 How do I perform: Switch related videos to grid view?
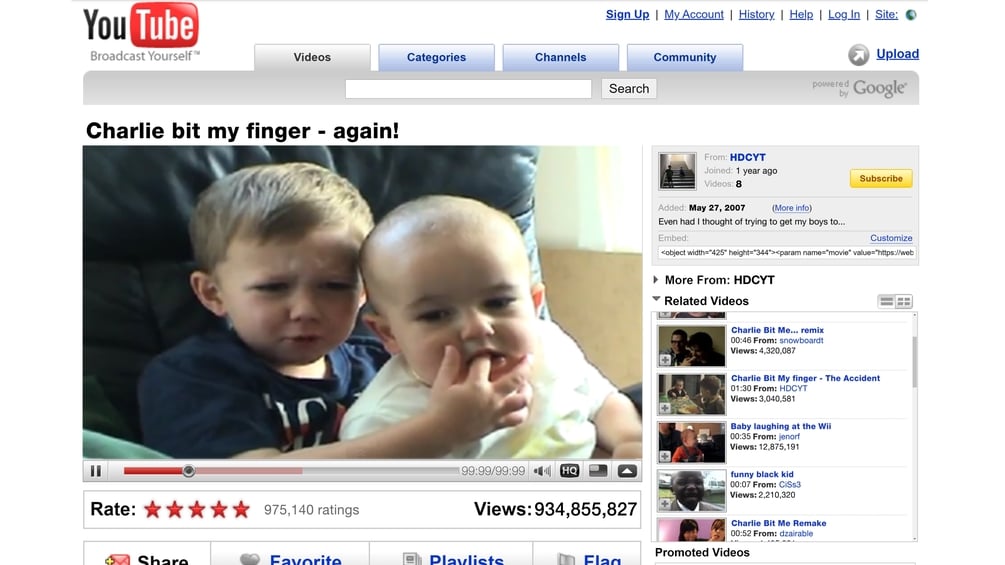click(904, 301)
